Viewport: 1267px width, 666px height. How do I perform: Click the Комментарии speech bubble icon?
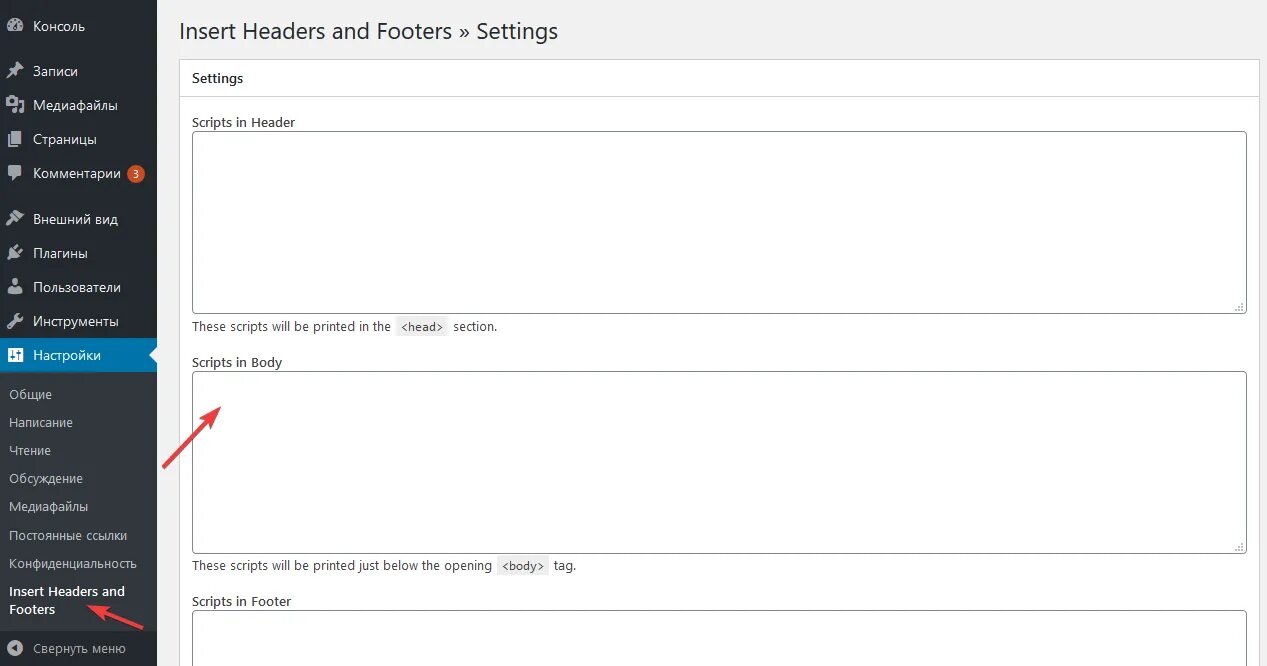[x=15, y=173]
